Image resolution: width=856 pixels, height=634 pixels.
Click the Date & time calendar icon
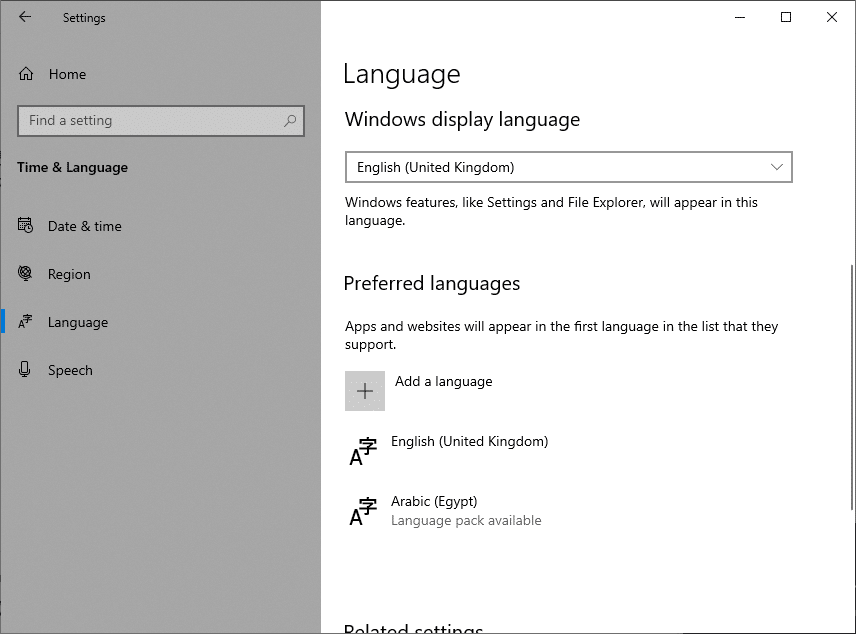pos(26,226)
